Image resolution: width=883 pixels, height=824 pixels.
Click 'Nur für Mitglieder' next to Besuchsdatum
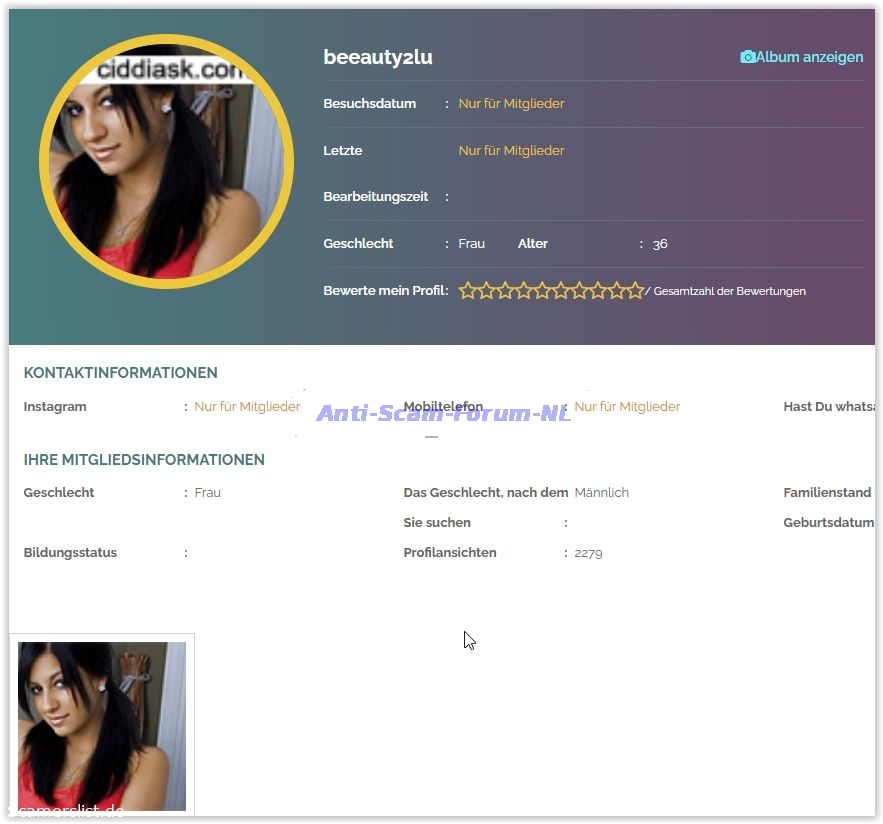(x=511, y=104)
